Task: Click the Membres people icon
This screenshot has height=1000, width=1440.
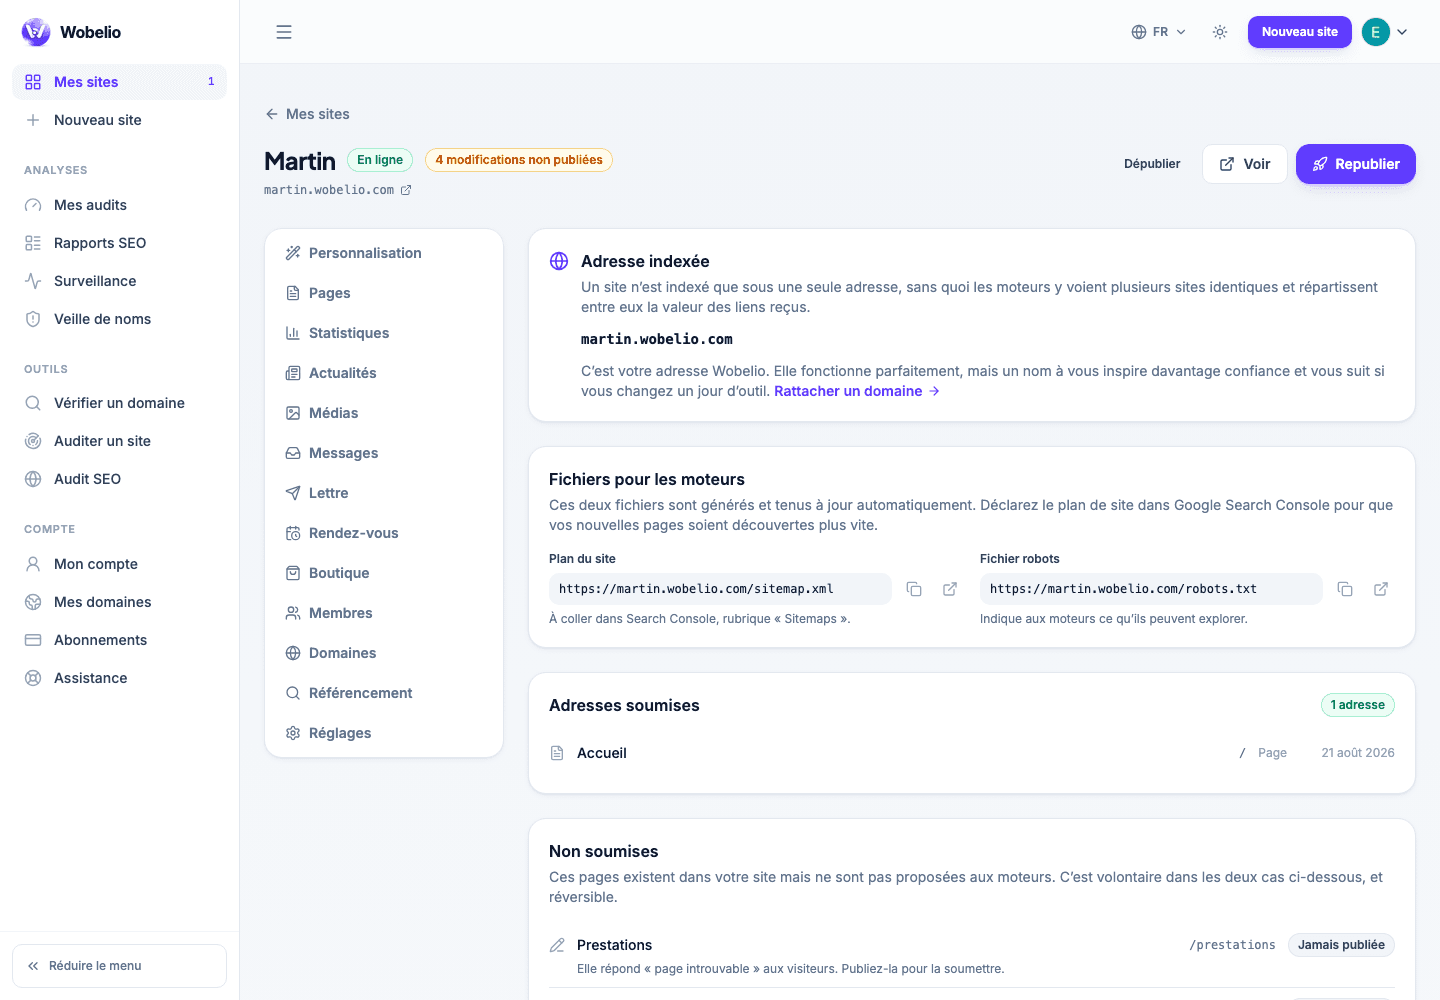Action: pyautogui.click(x=293, y=613)
